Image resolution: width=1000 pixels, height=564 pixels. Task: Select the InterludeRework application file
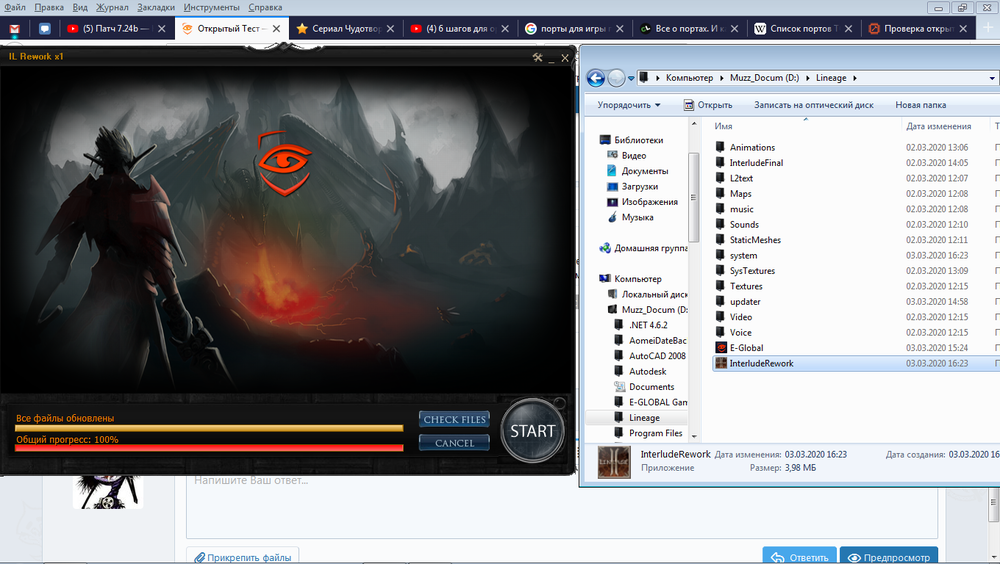pos(761,363)
